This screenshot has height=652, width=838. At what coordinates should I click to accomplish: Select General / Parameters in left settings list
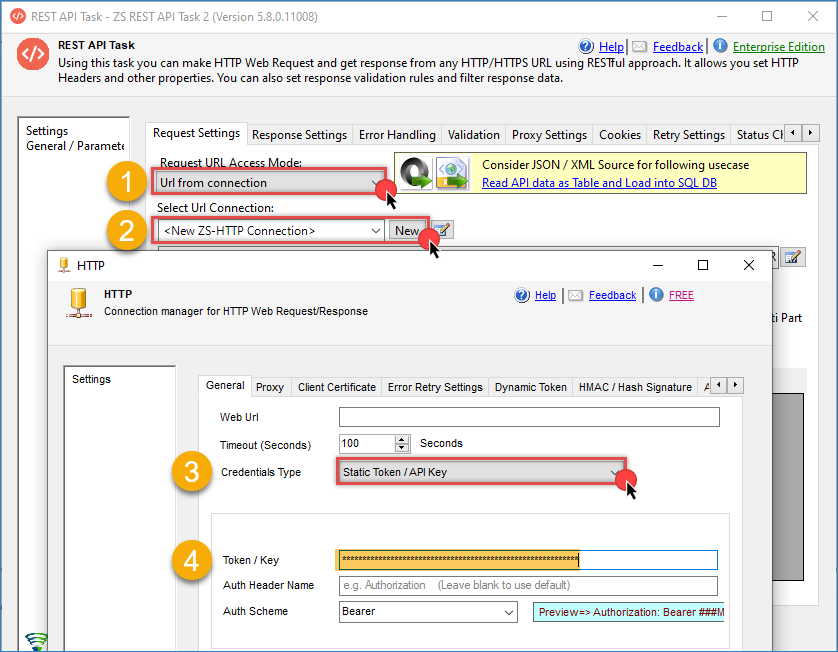75,146
